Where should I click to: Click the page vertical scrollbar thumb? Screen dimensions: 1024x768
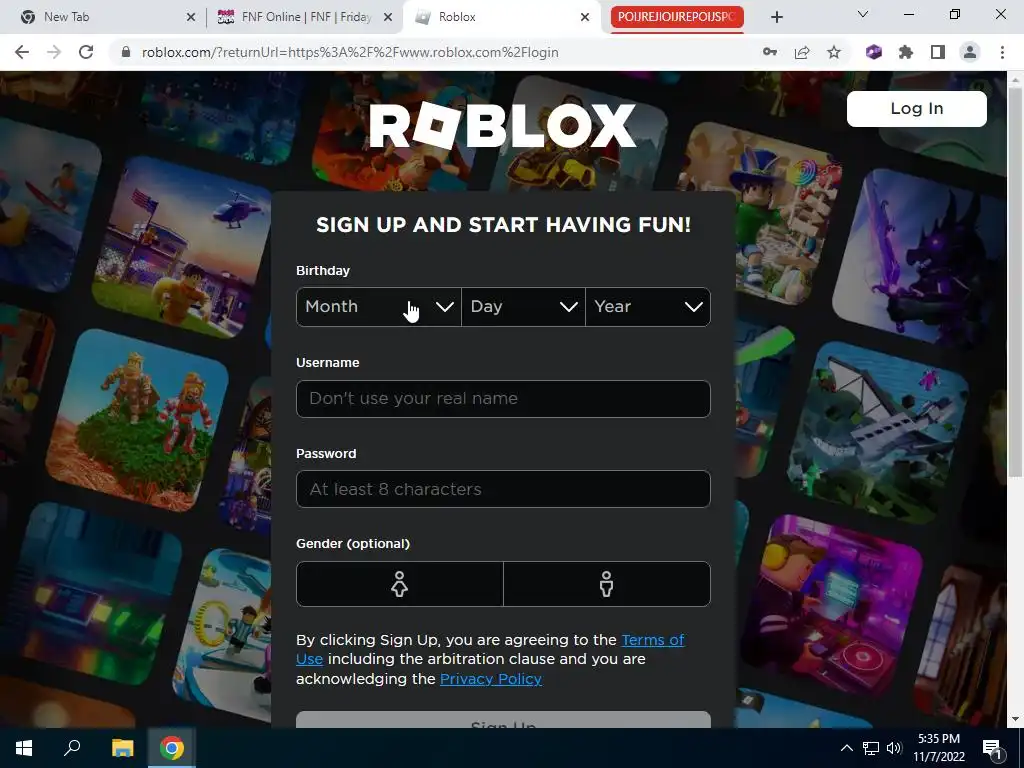coord(1015,281)
